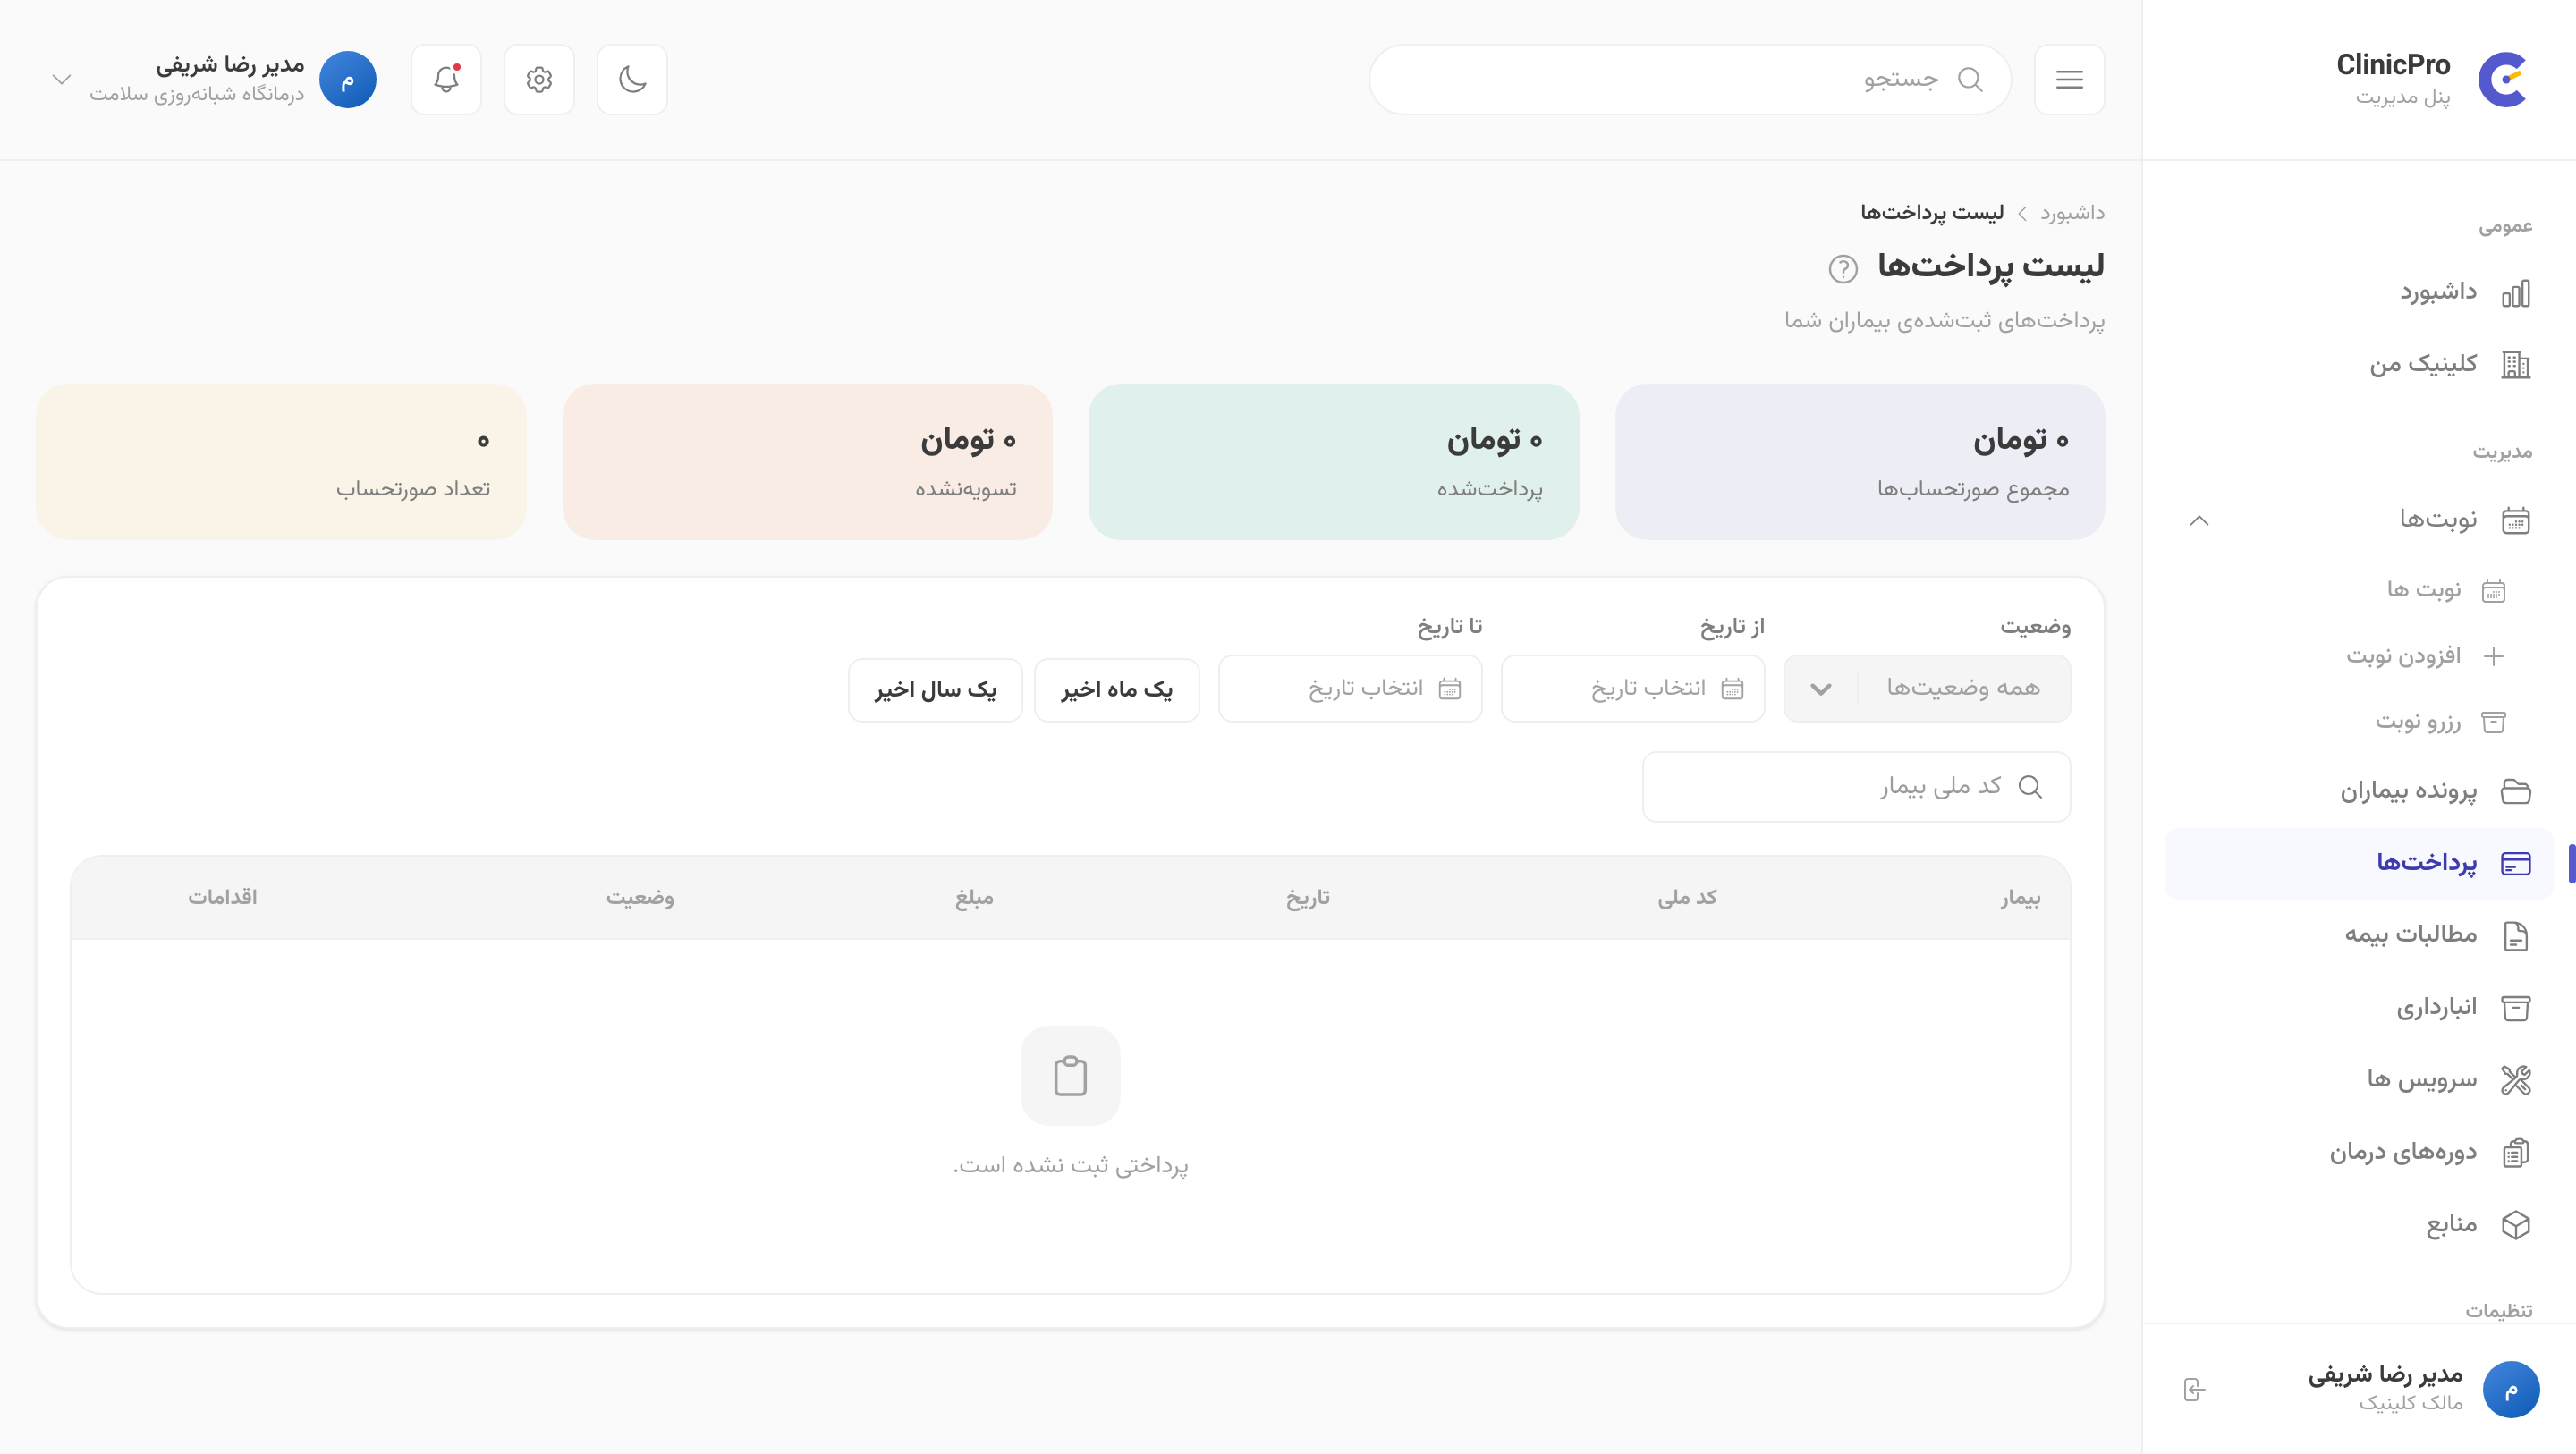Focus the جستجو search field in the header
Screen dimensions: 2576x1454
tap(1689, 79)
